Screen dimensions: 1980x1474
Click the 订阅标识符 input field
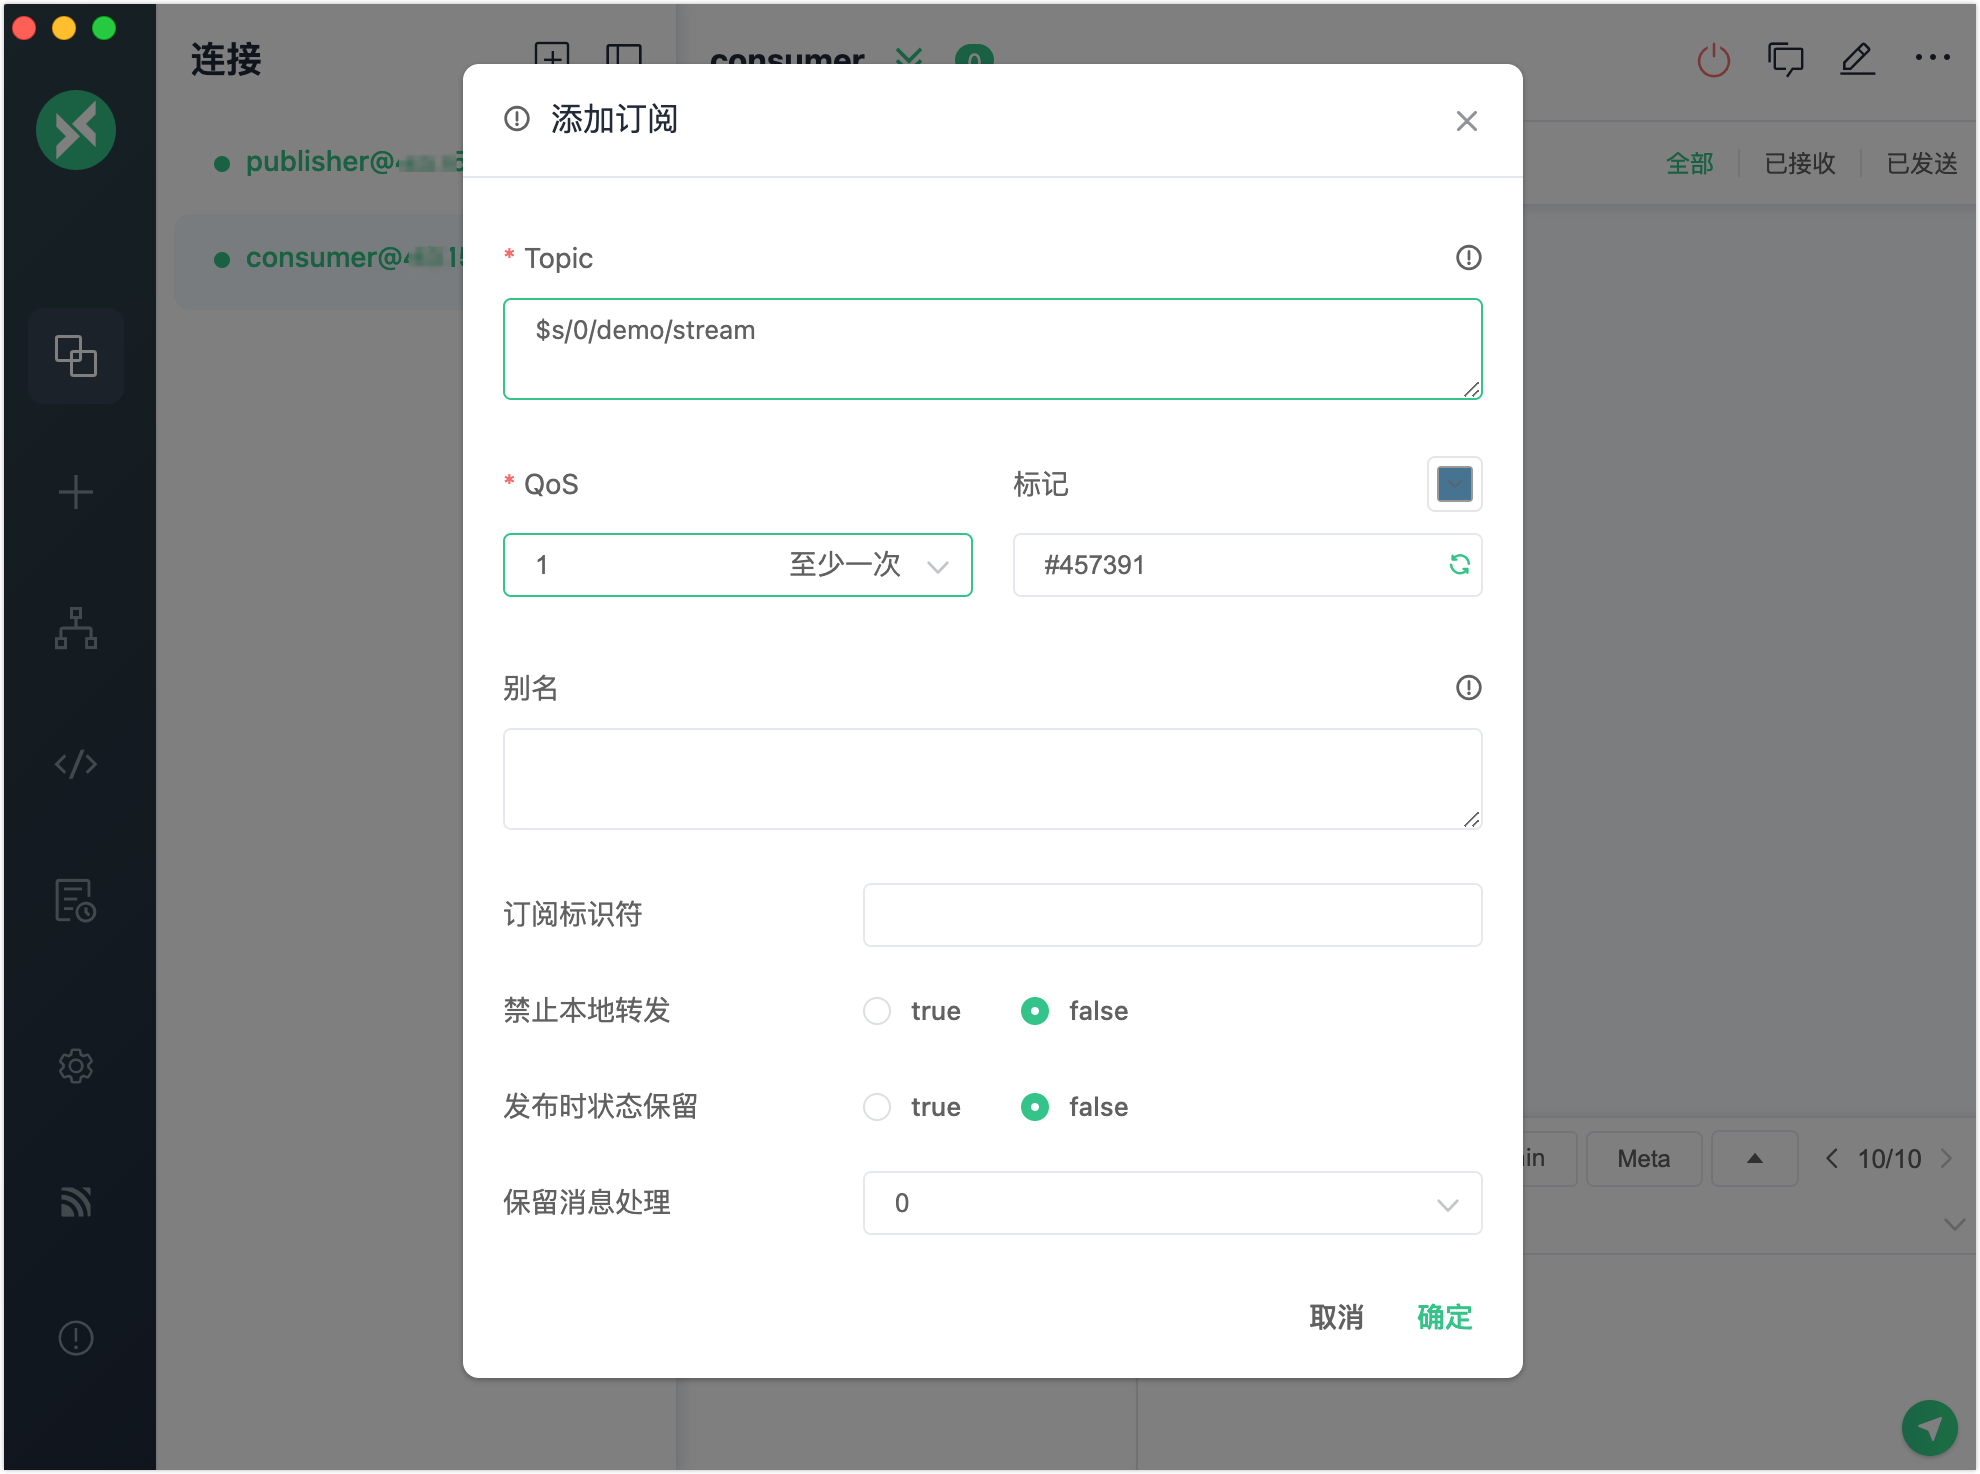[x=1172, y=915]
